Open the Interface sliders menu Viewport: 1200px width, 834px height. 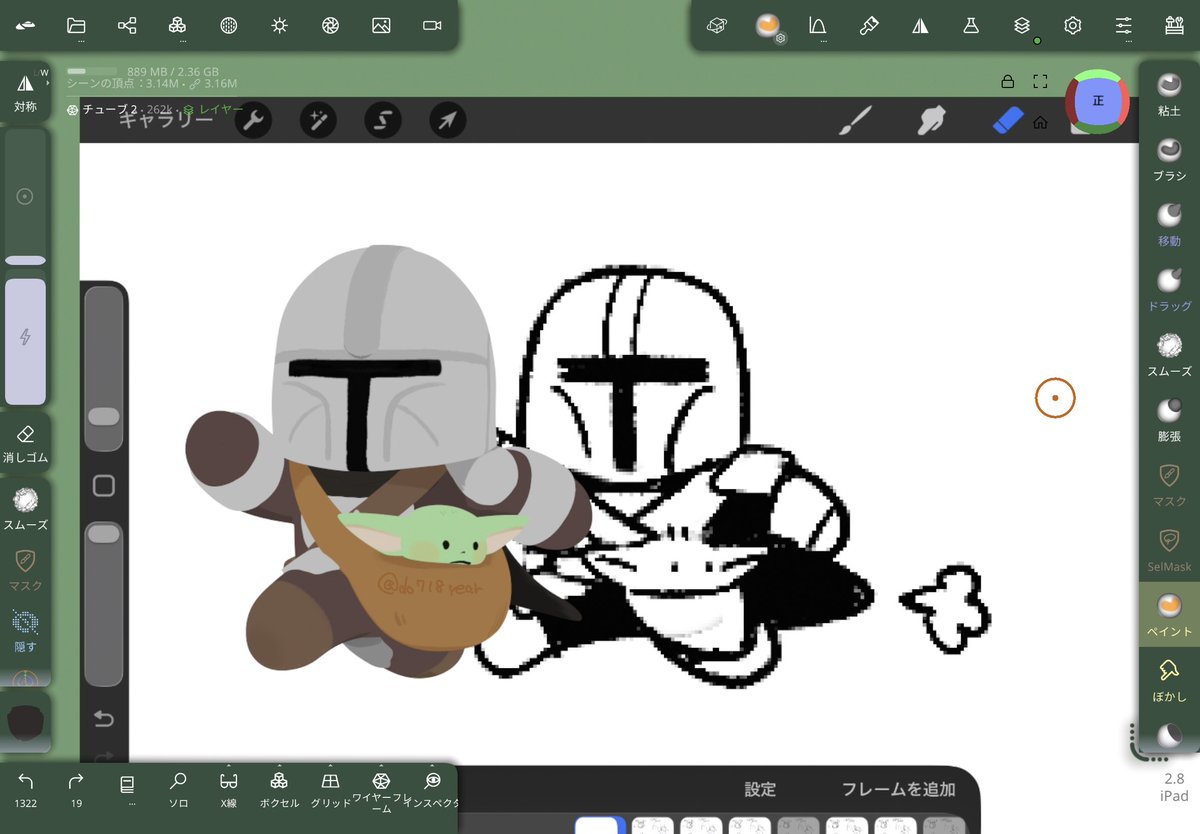tap(1124, 26)
